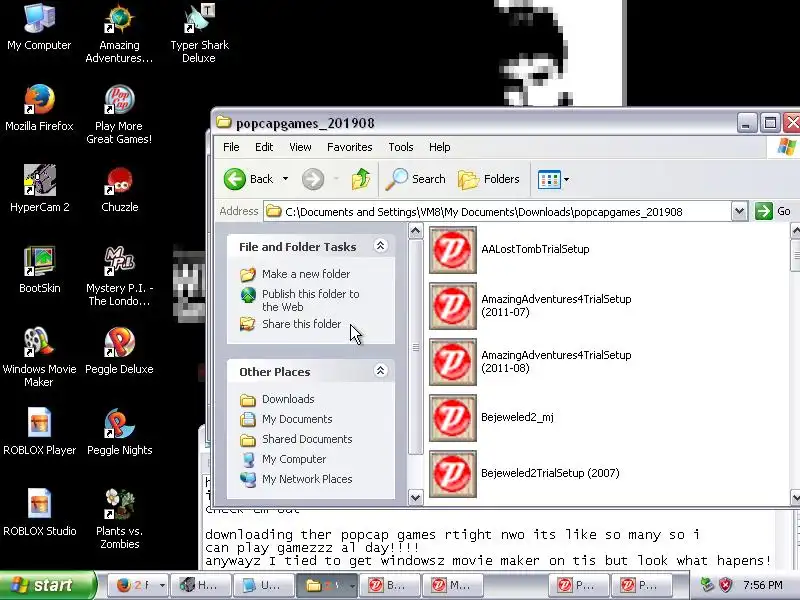
Task: Open the View menu
Action: (300, 147)
